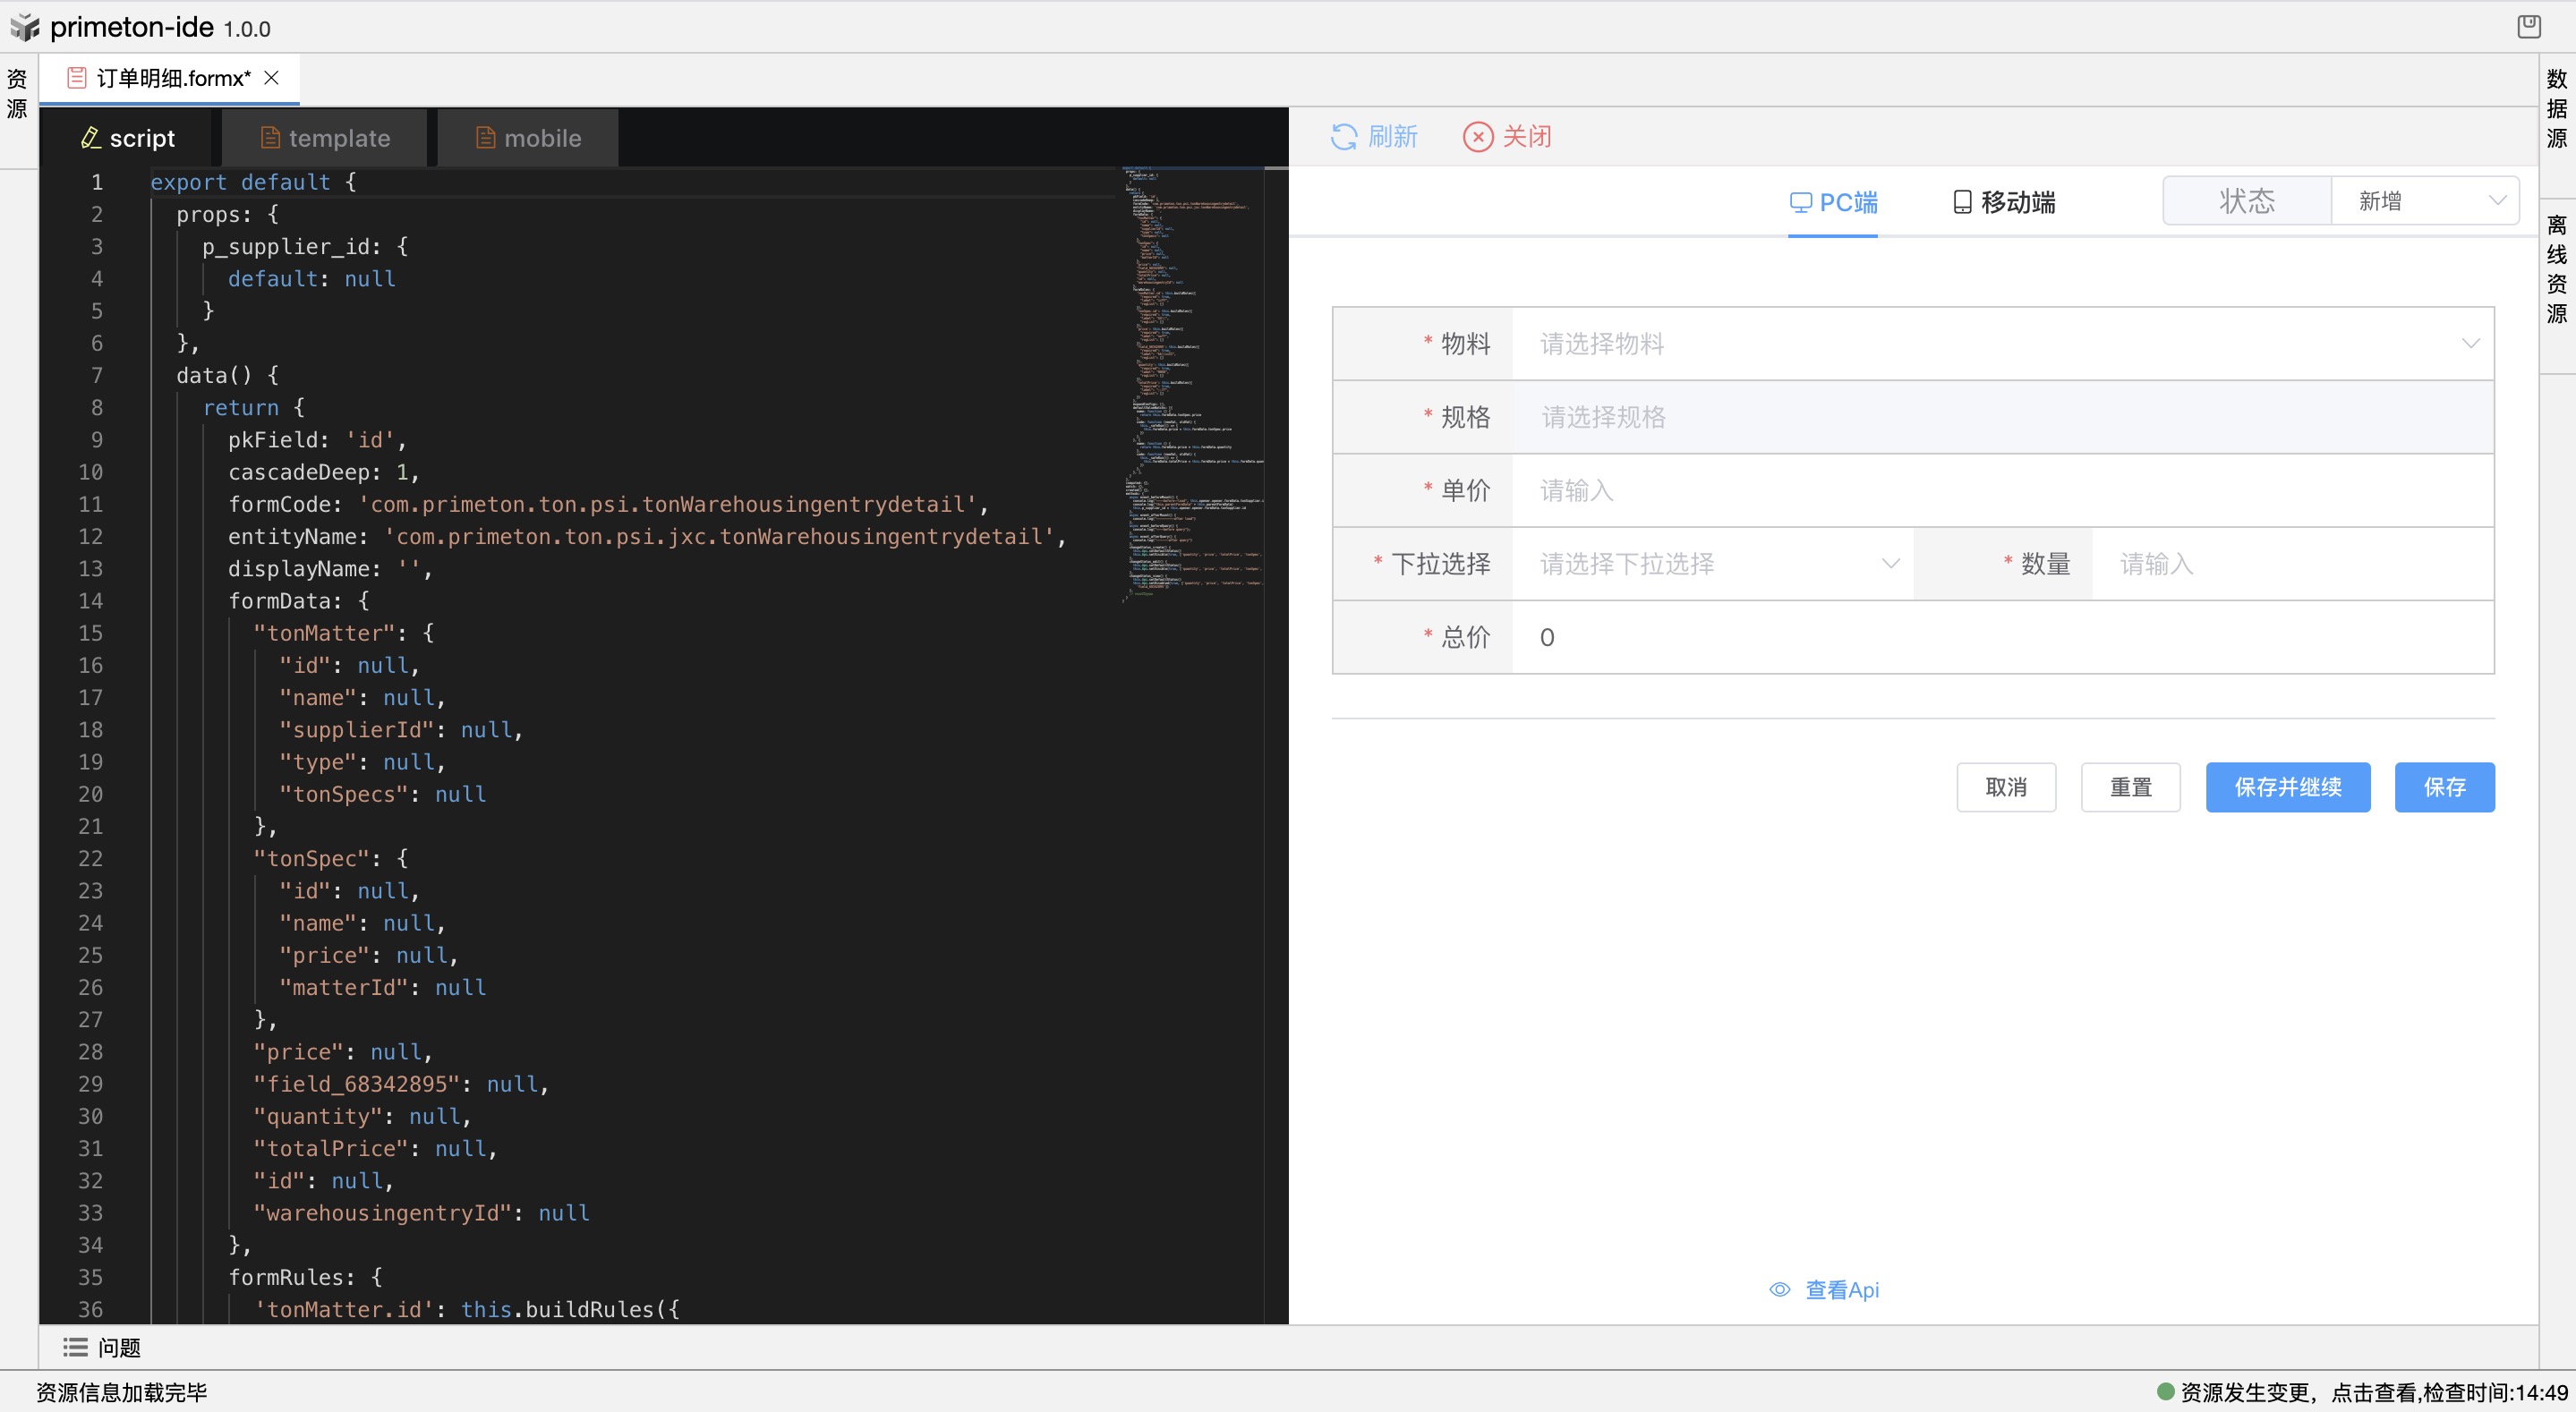
Task: Click the 取消 button
Action: (2005, 787)
